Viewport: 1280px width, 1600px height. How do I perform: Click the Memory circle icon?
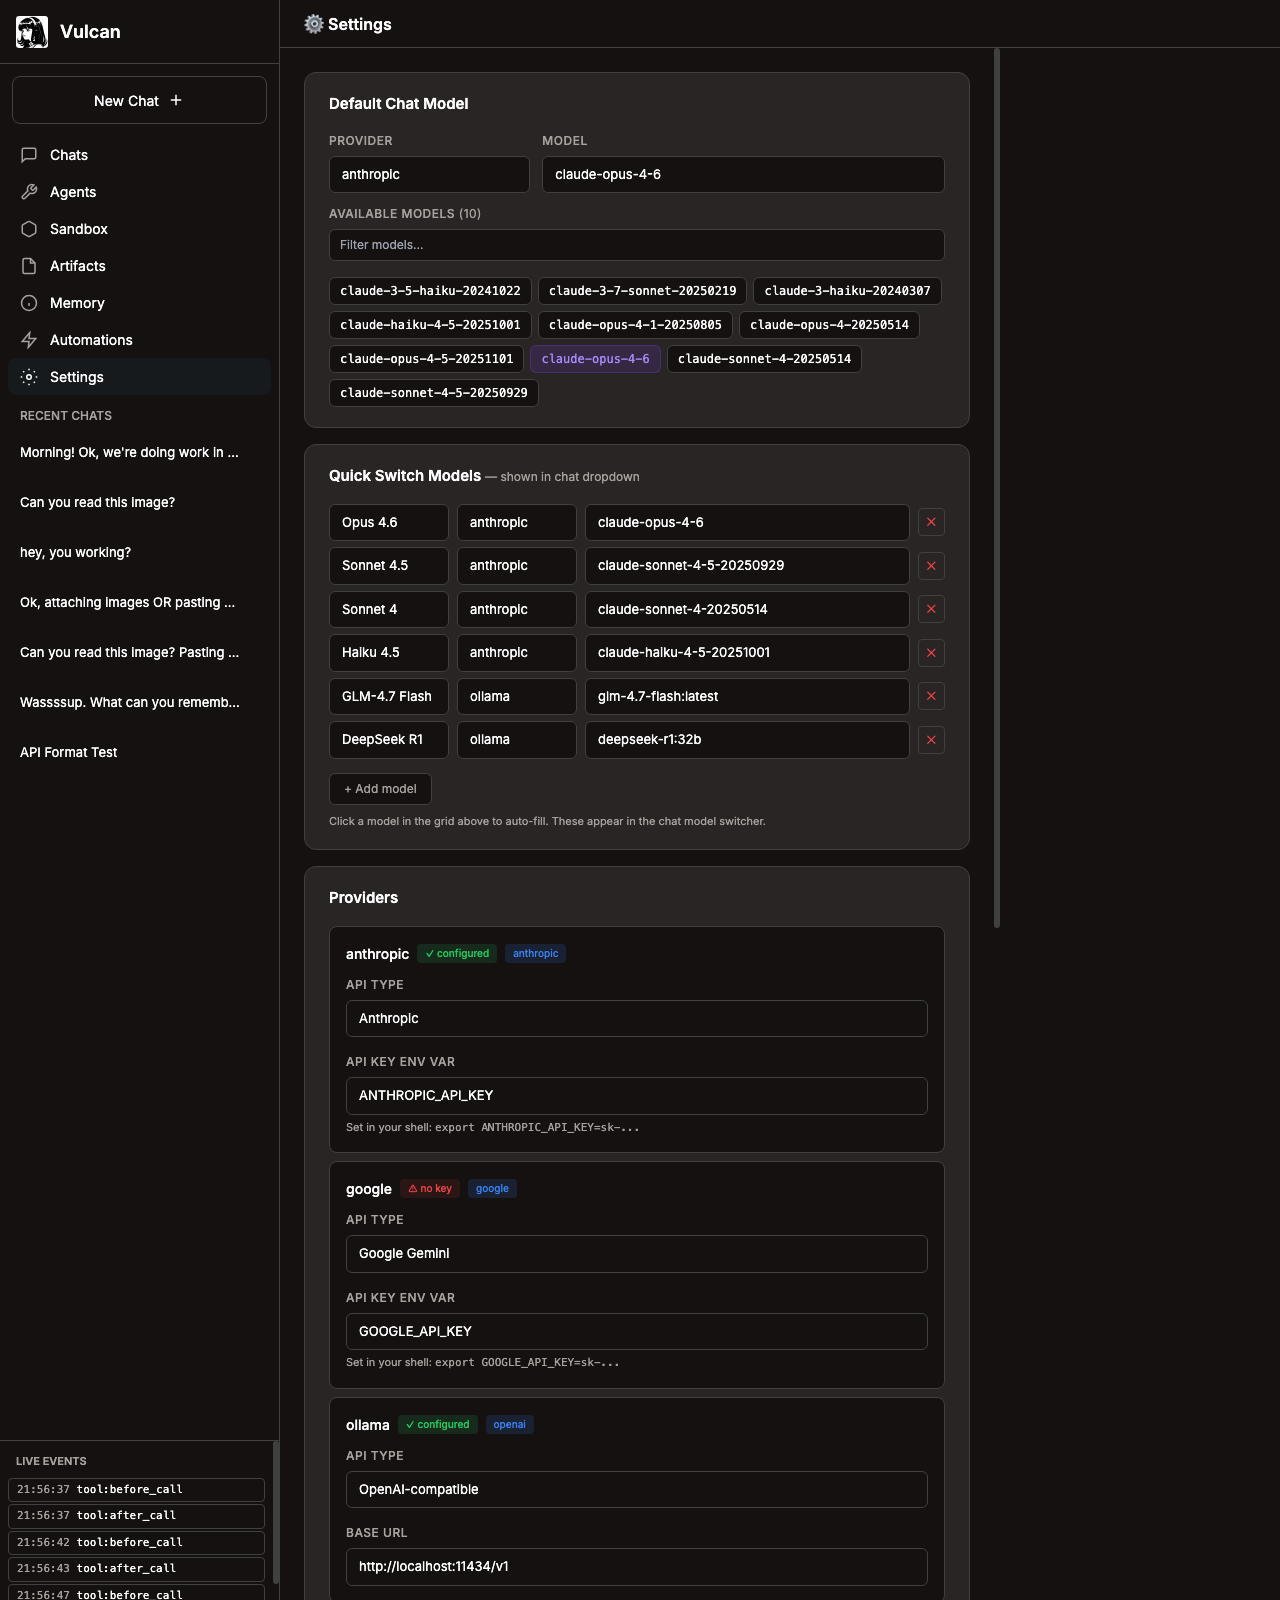[x=29, y=303]
